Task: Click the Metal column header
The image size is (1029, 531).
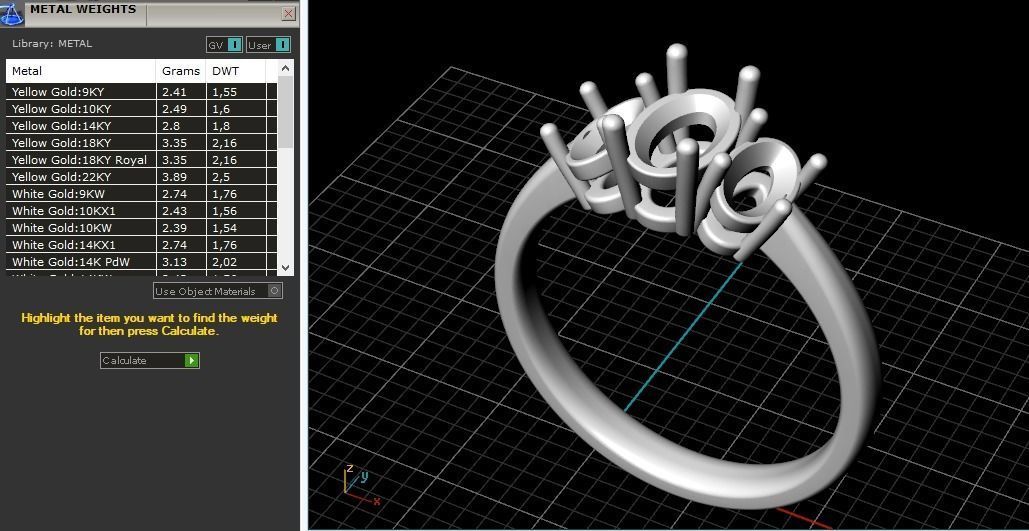Action: click(x=81, y=71)
